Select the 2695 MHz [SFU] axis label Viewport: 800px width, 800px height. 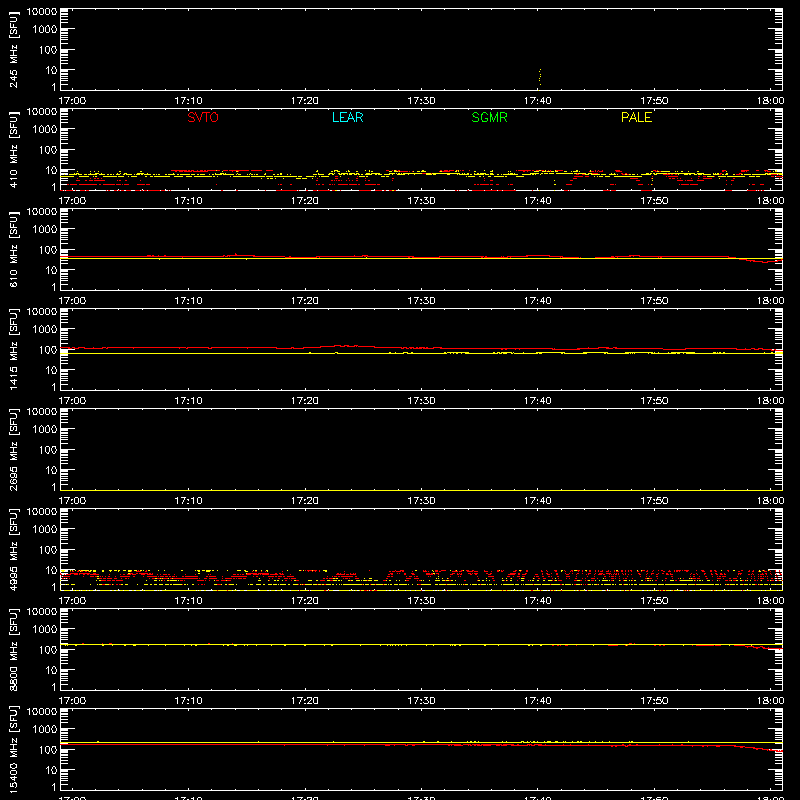click(13, 449)
